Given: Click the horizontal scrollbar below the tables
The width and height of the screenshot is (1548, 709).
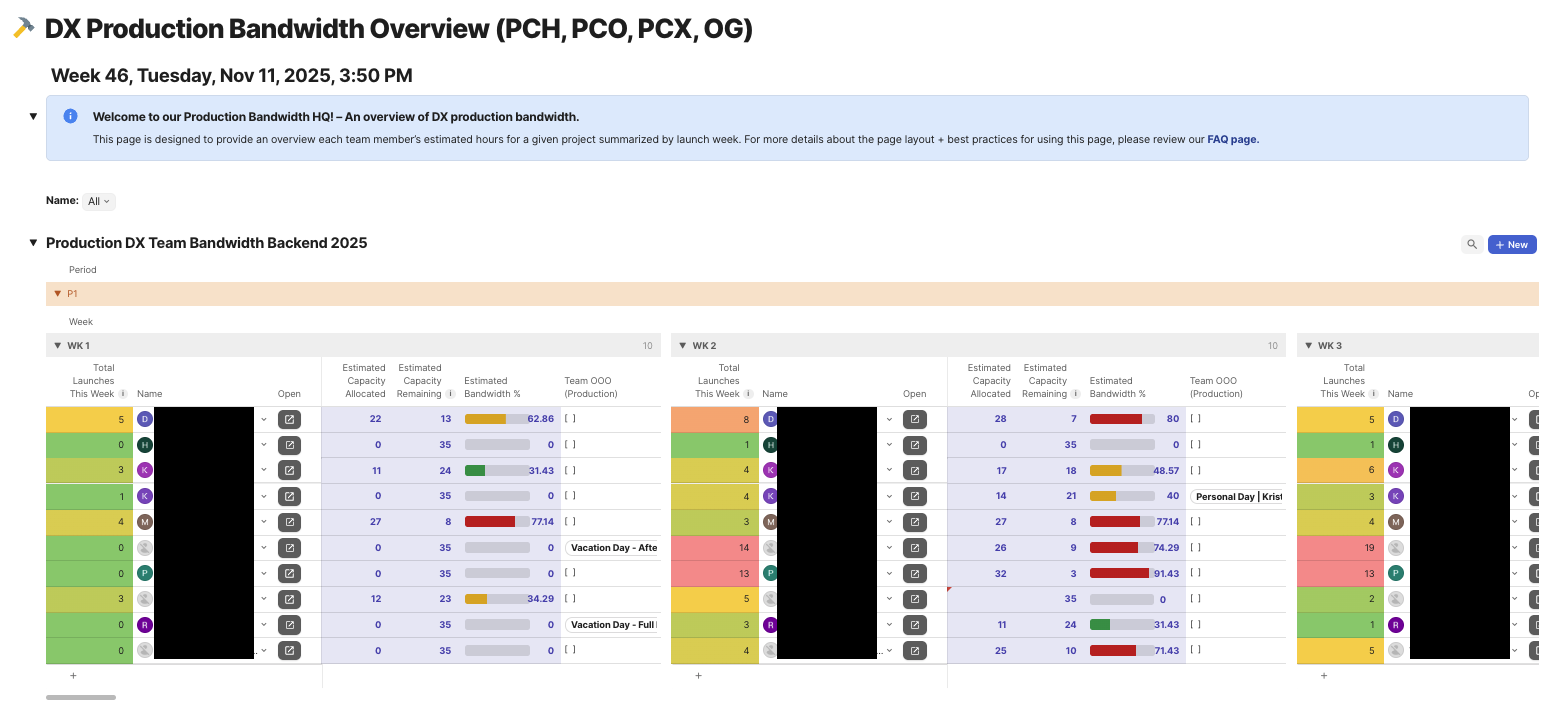Looking at the screenshot, I should tap(81, 697).
